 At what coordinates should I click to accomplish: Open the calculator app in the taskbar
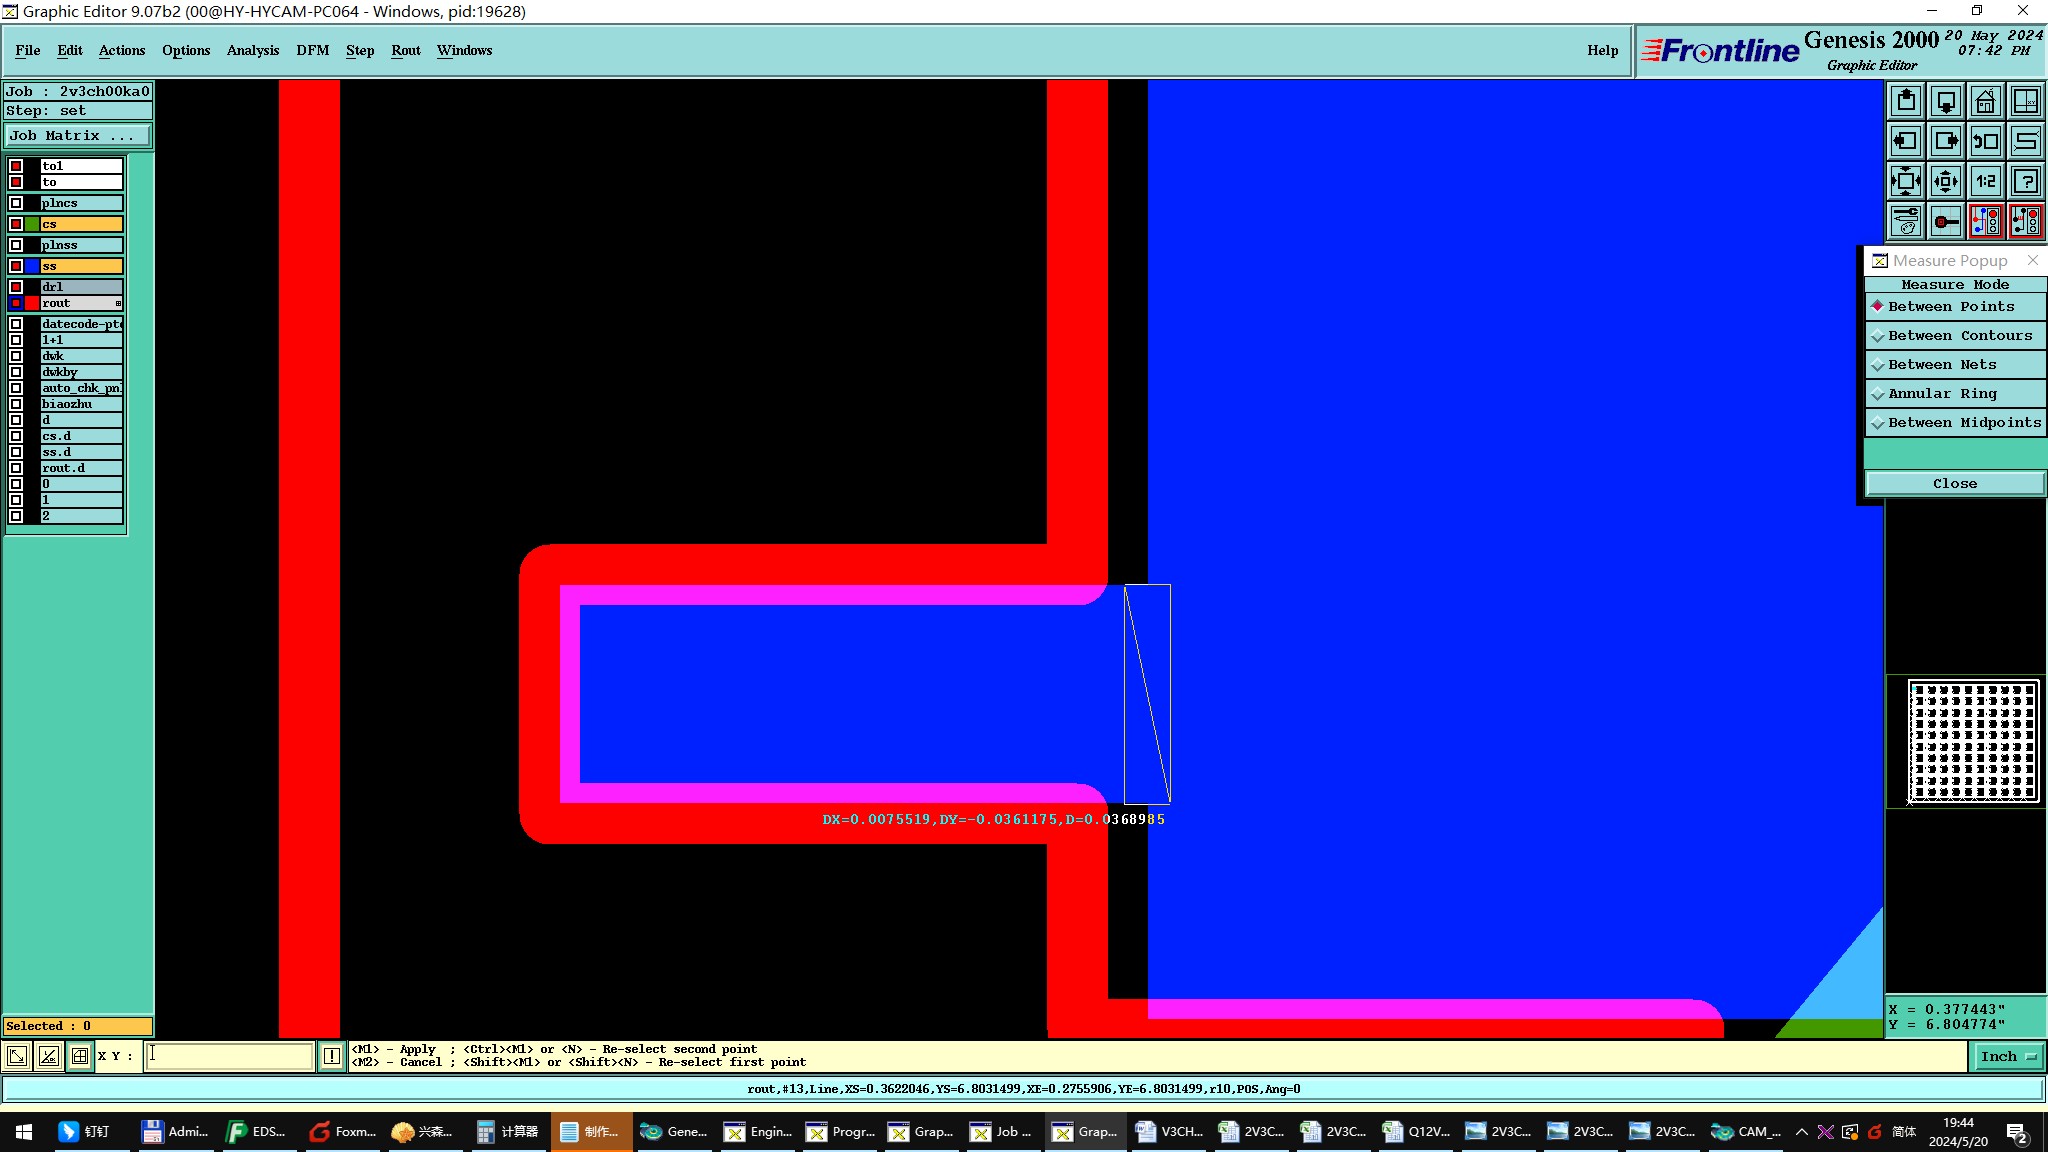(508, 1132)
